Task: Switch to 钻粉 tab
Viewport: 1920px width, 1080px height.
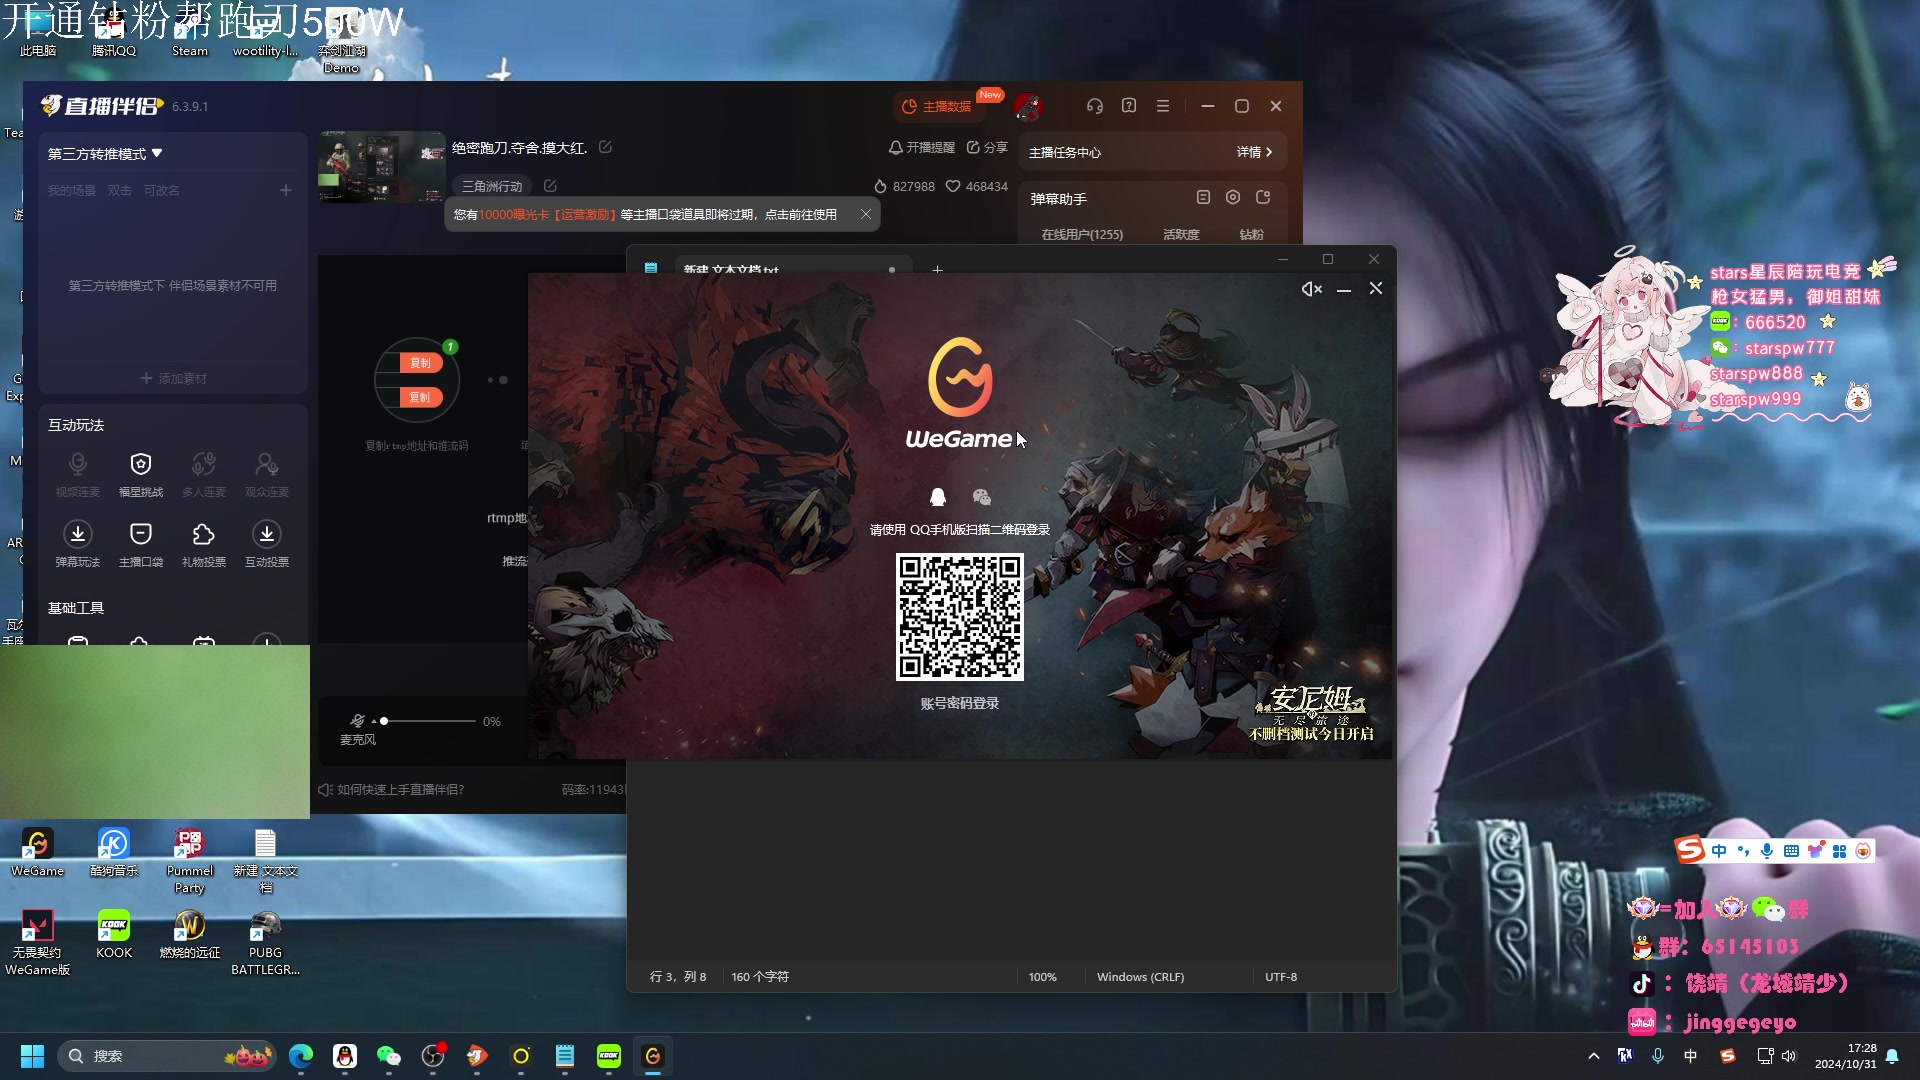Action: coord(1251,234)
